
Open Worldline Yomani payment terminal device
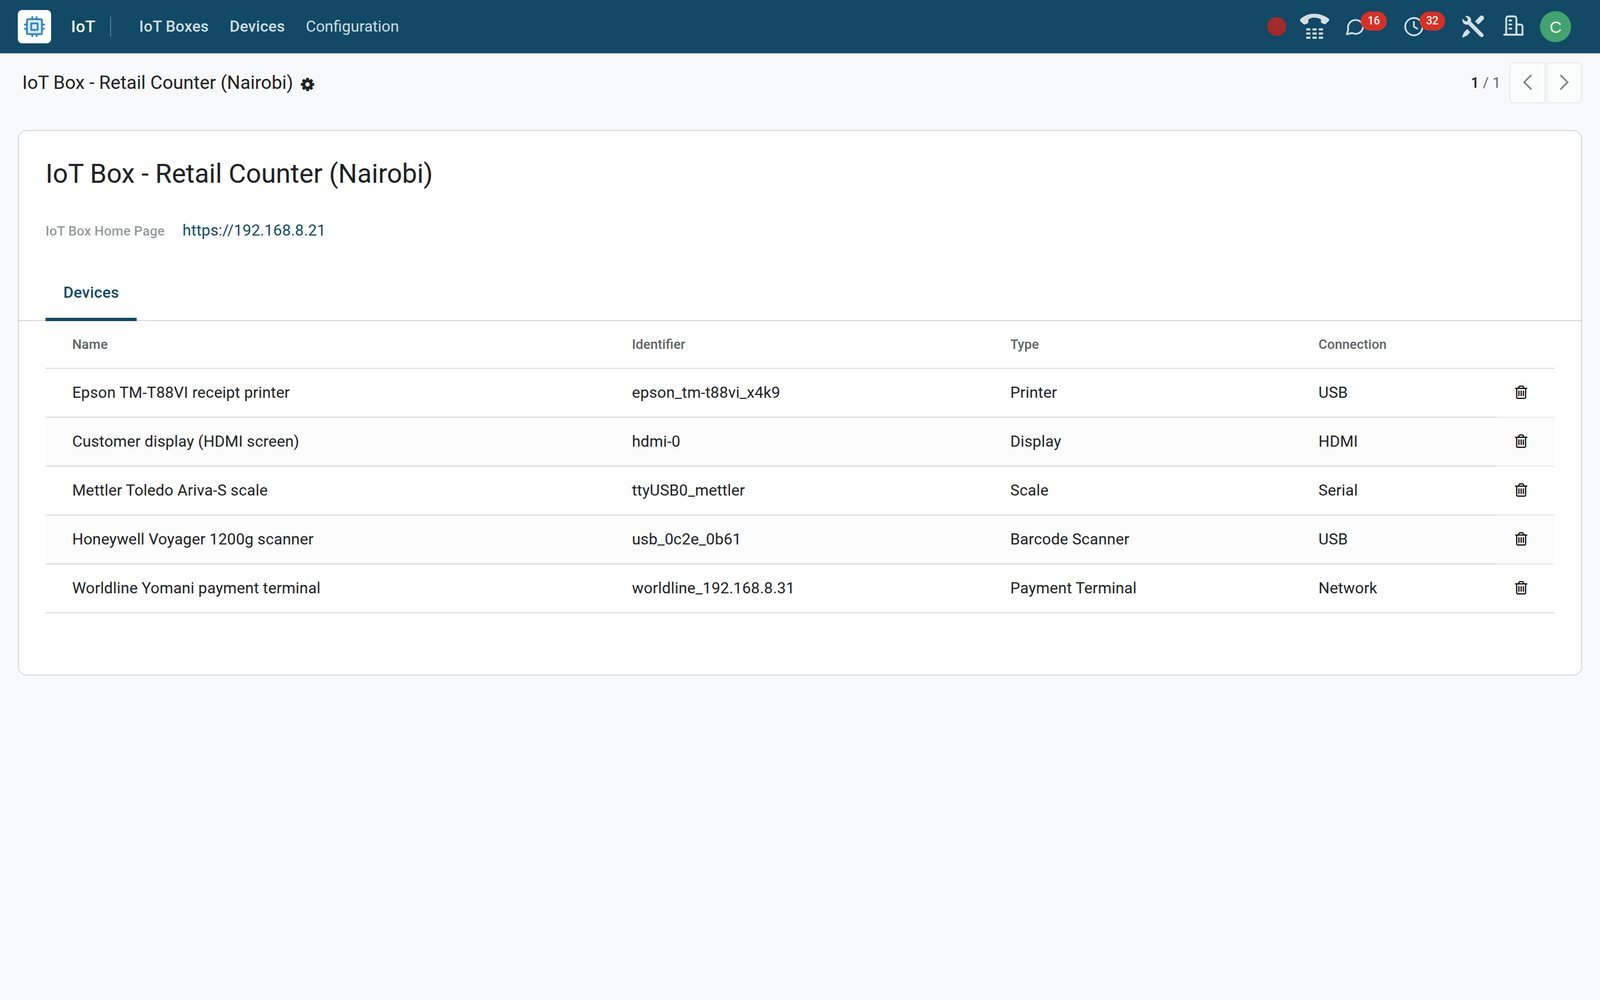pyautogui.click(x=196, y=589)
